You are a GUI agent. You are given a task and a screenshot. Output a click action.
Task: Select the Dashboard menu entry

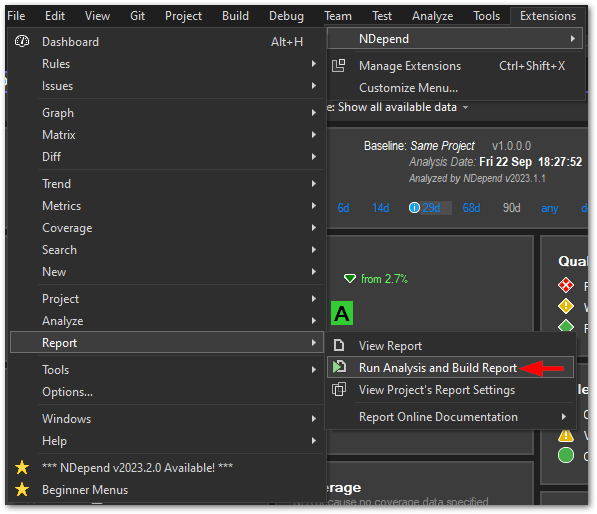167,42
